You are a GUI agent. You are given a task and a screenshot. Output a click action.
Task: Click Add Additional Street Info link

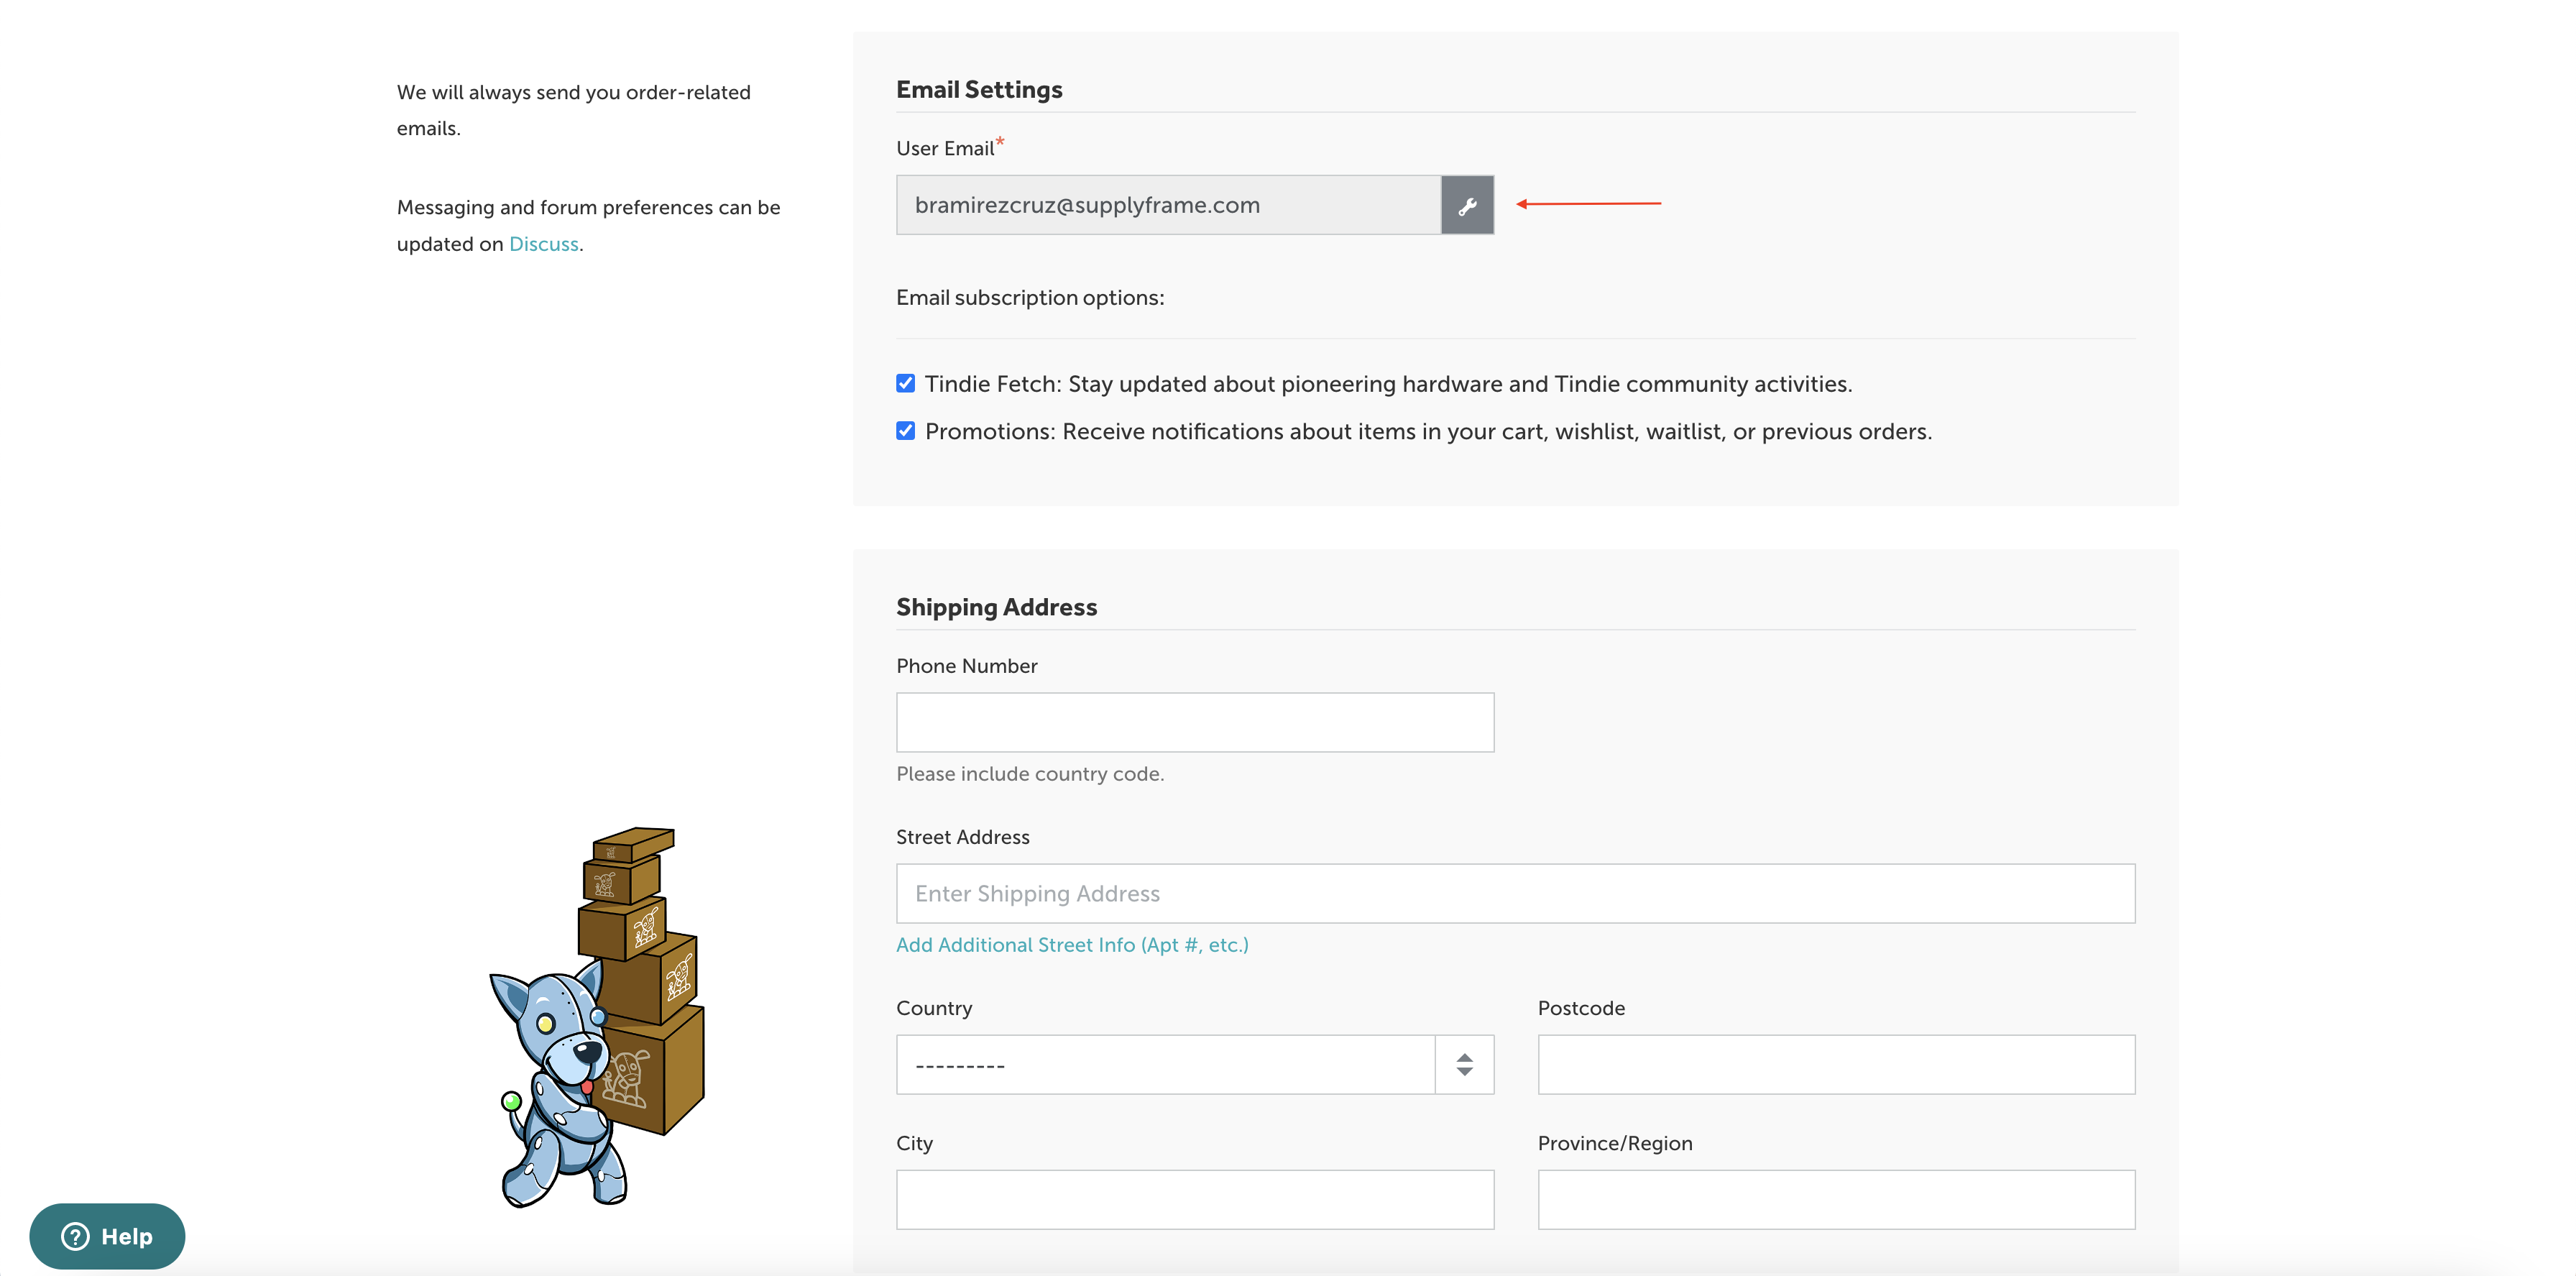[x=1072, y=945]
